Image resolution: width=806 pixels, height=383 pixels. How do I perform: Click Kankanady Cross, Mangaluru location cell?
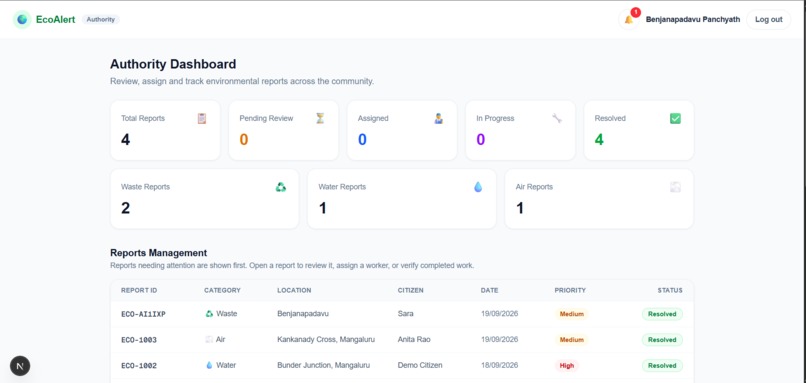[x=326, y=339]
